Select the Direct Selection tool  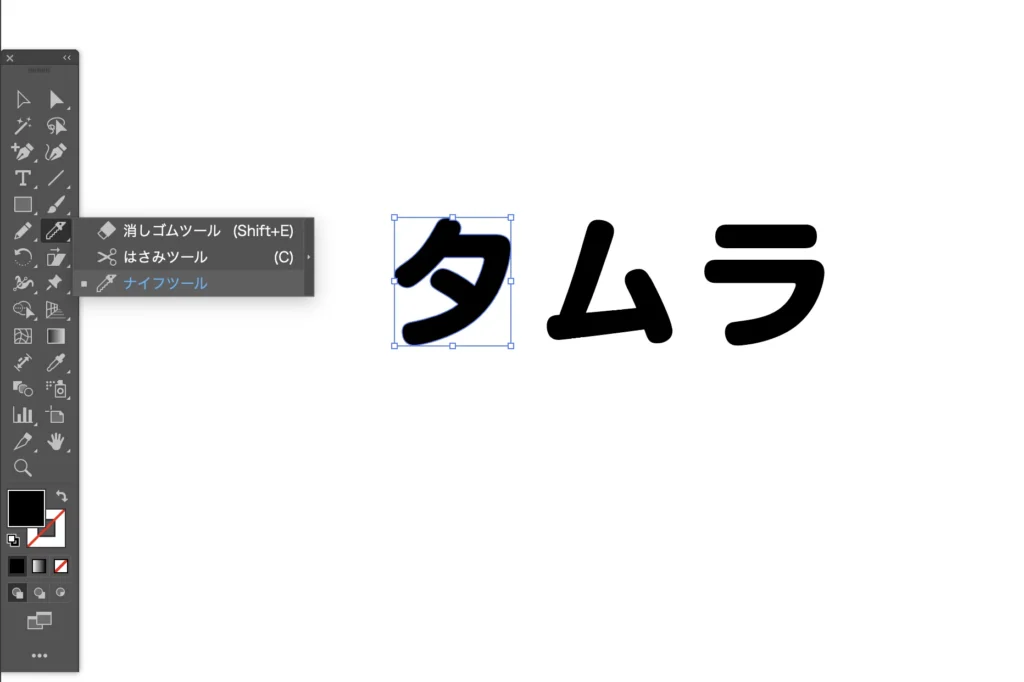[56, 100]
